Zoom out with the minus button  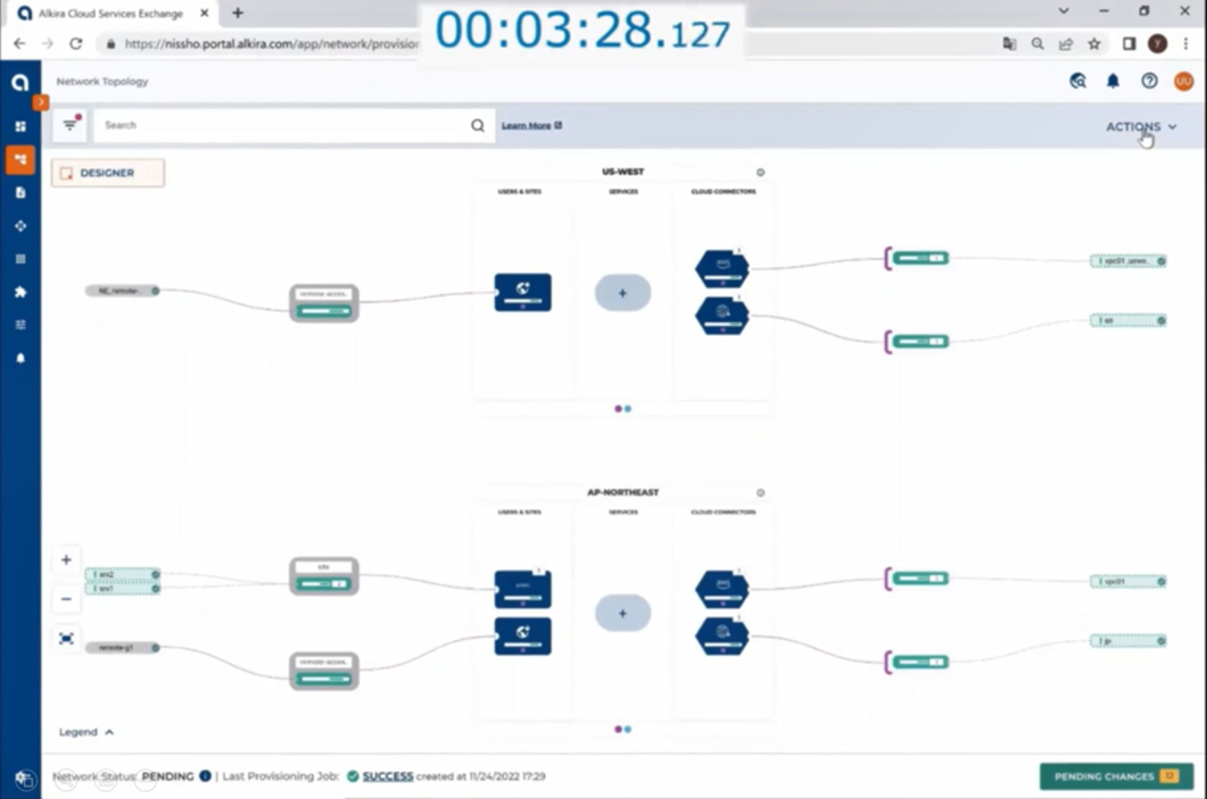coord(66,599)
